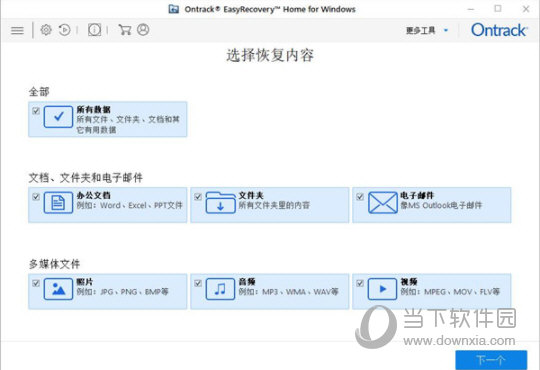Click the app icon in title bar

click(174, 9)
